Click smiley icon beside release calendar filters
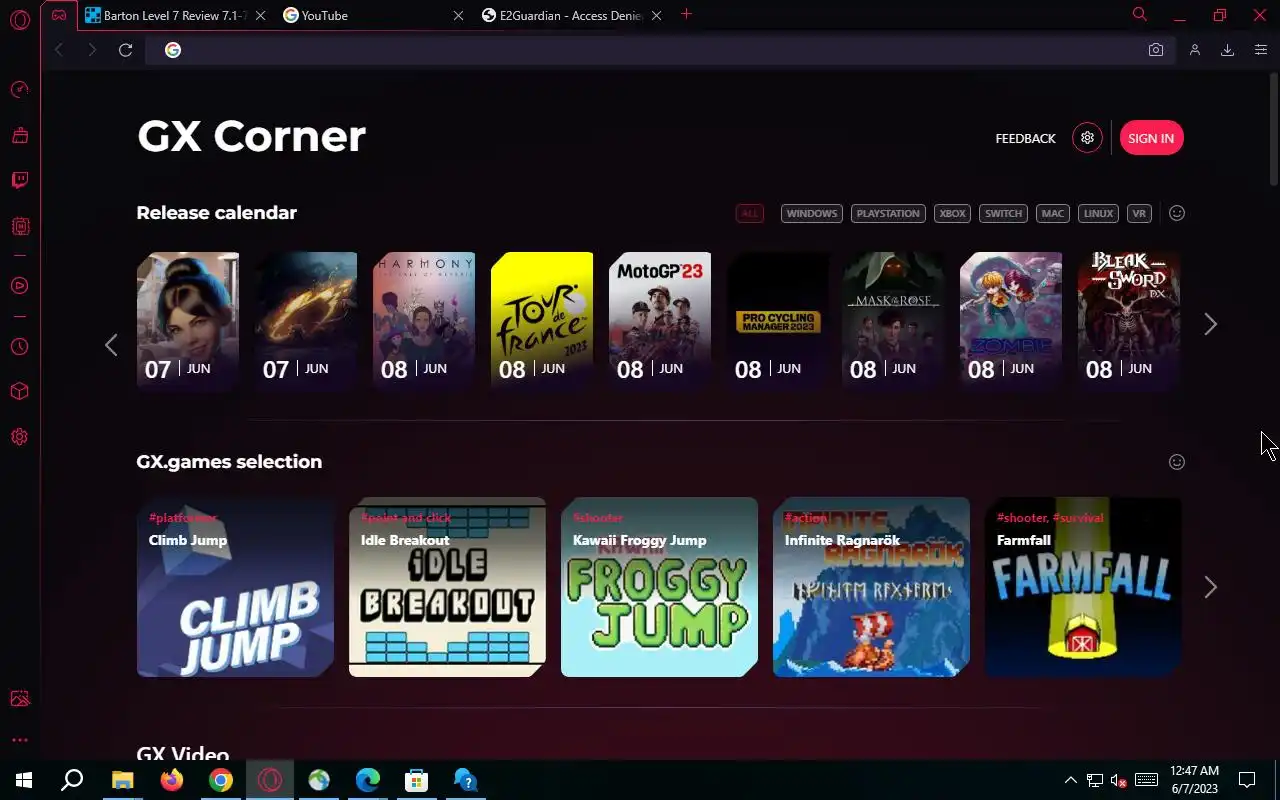The image size is (1280, 800). [1177, 213]
